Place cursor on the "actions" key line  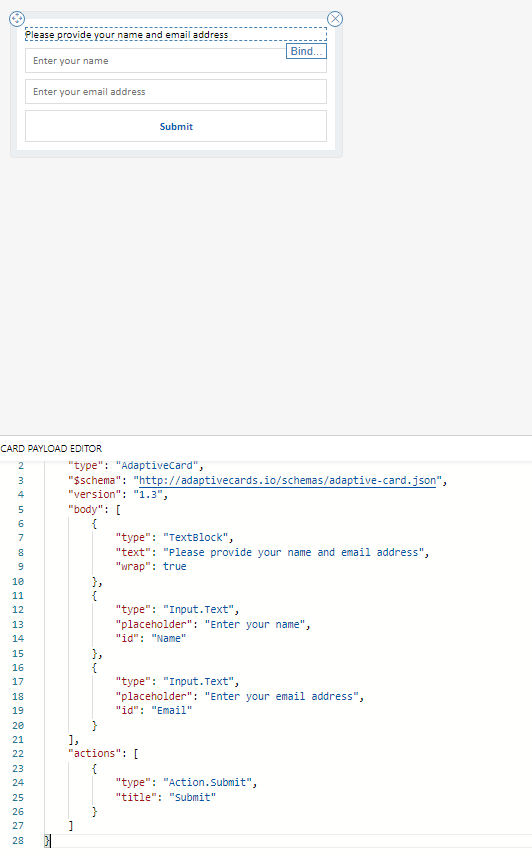[x=103, y=753]
